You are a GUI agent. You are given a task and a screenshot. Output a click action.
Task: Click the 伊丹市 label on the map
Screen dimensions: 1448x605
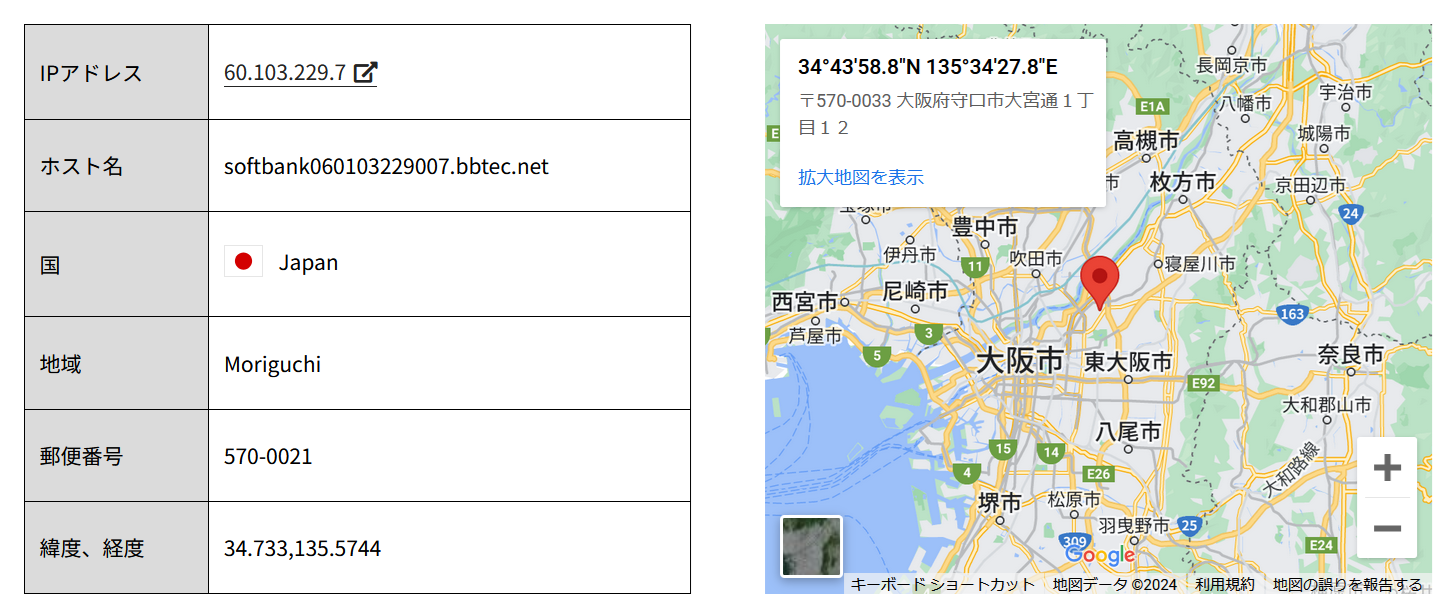pos(910,255)
